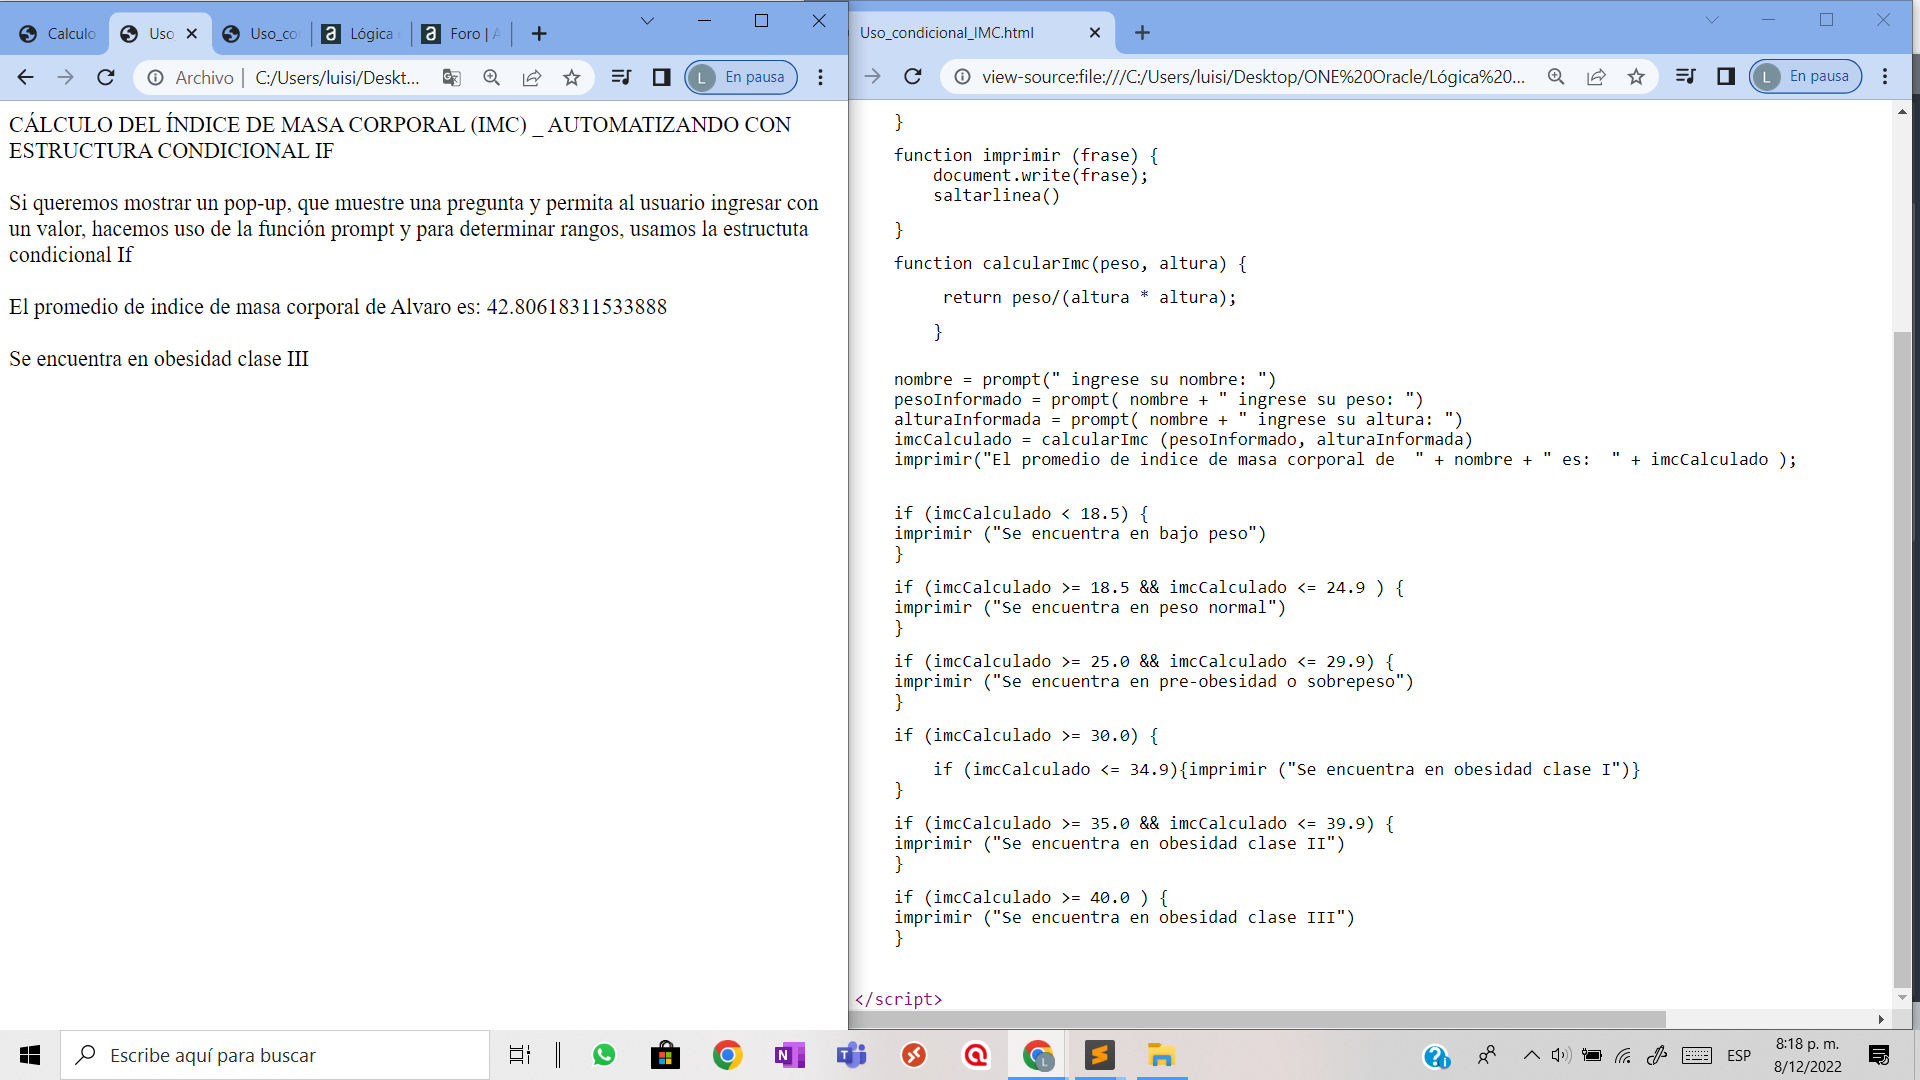
Task: Close the active 'Uso' tab
Action: point(192,34)
